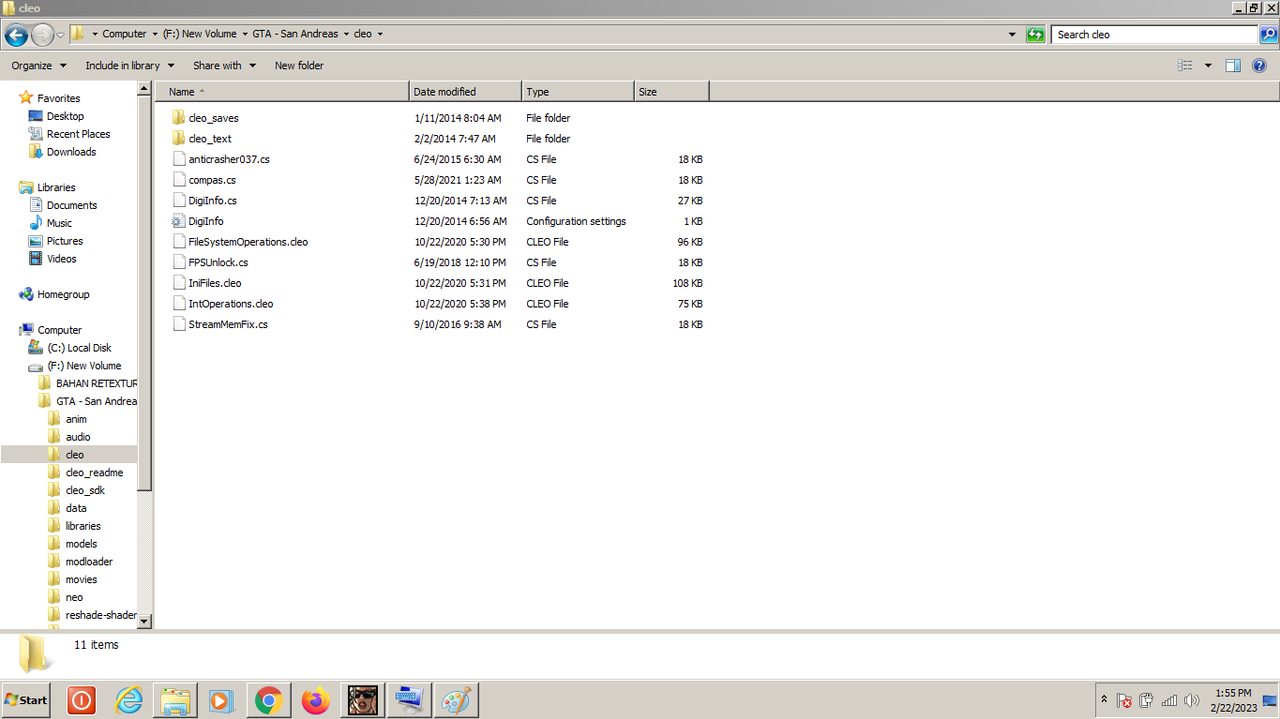
Task: Click Computer in the address breadcrumb
Action: pos(124,34)
